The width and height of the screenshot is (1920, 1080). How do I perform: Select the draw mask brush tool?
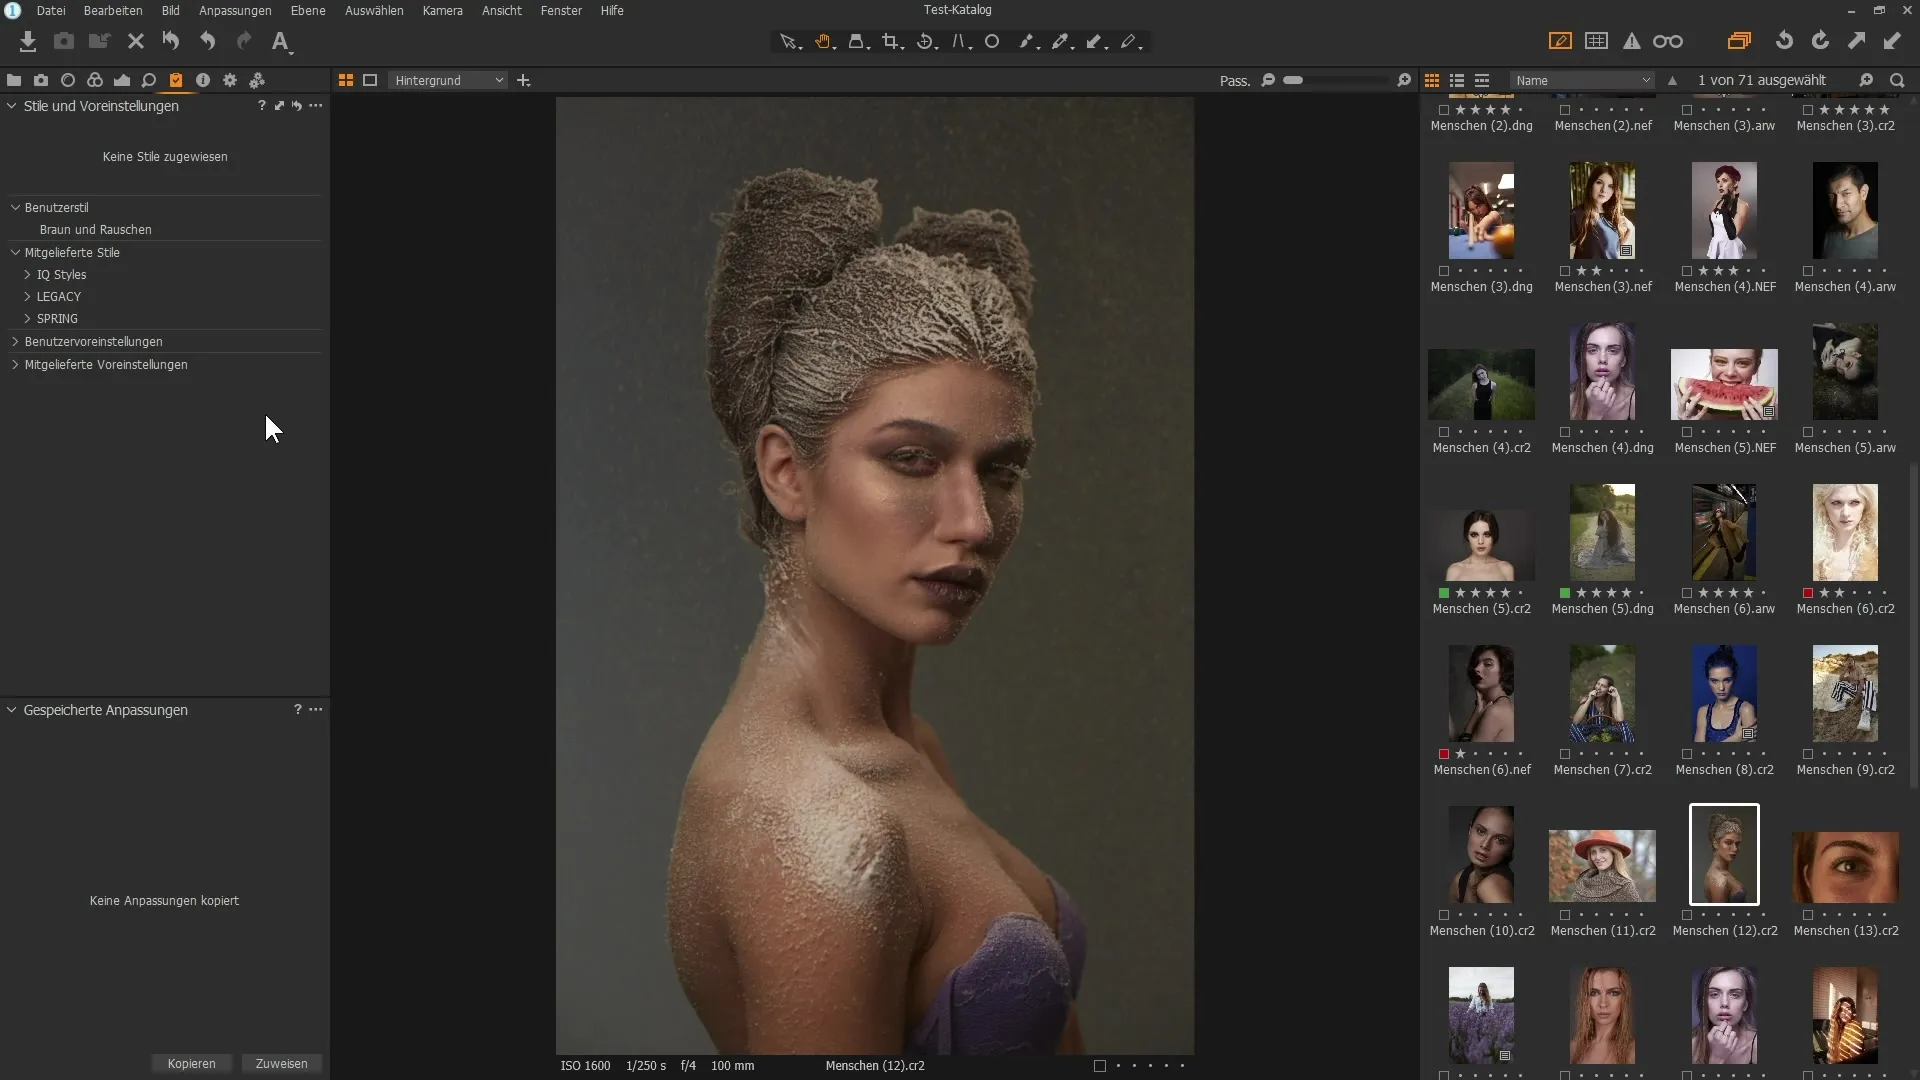tap(1027, 42)
